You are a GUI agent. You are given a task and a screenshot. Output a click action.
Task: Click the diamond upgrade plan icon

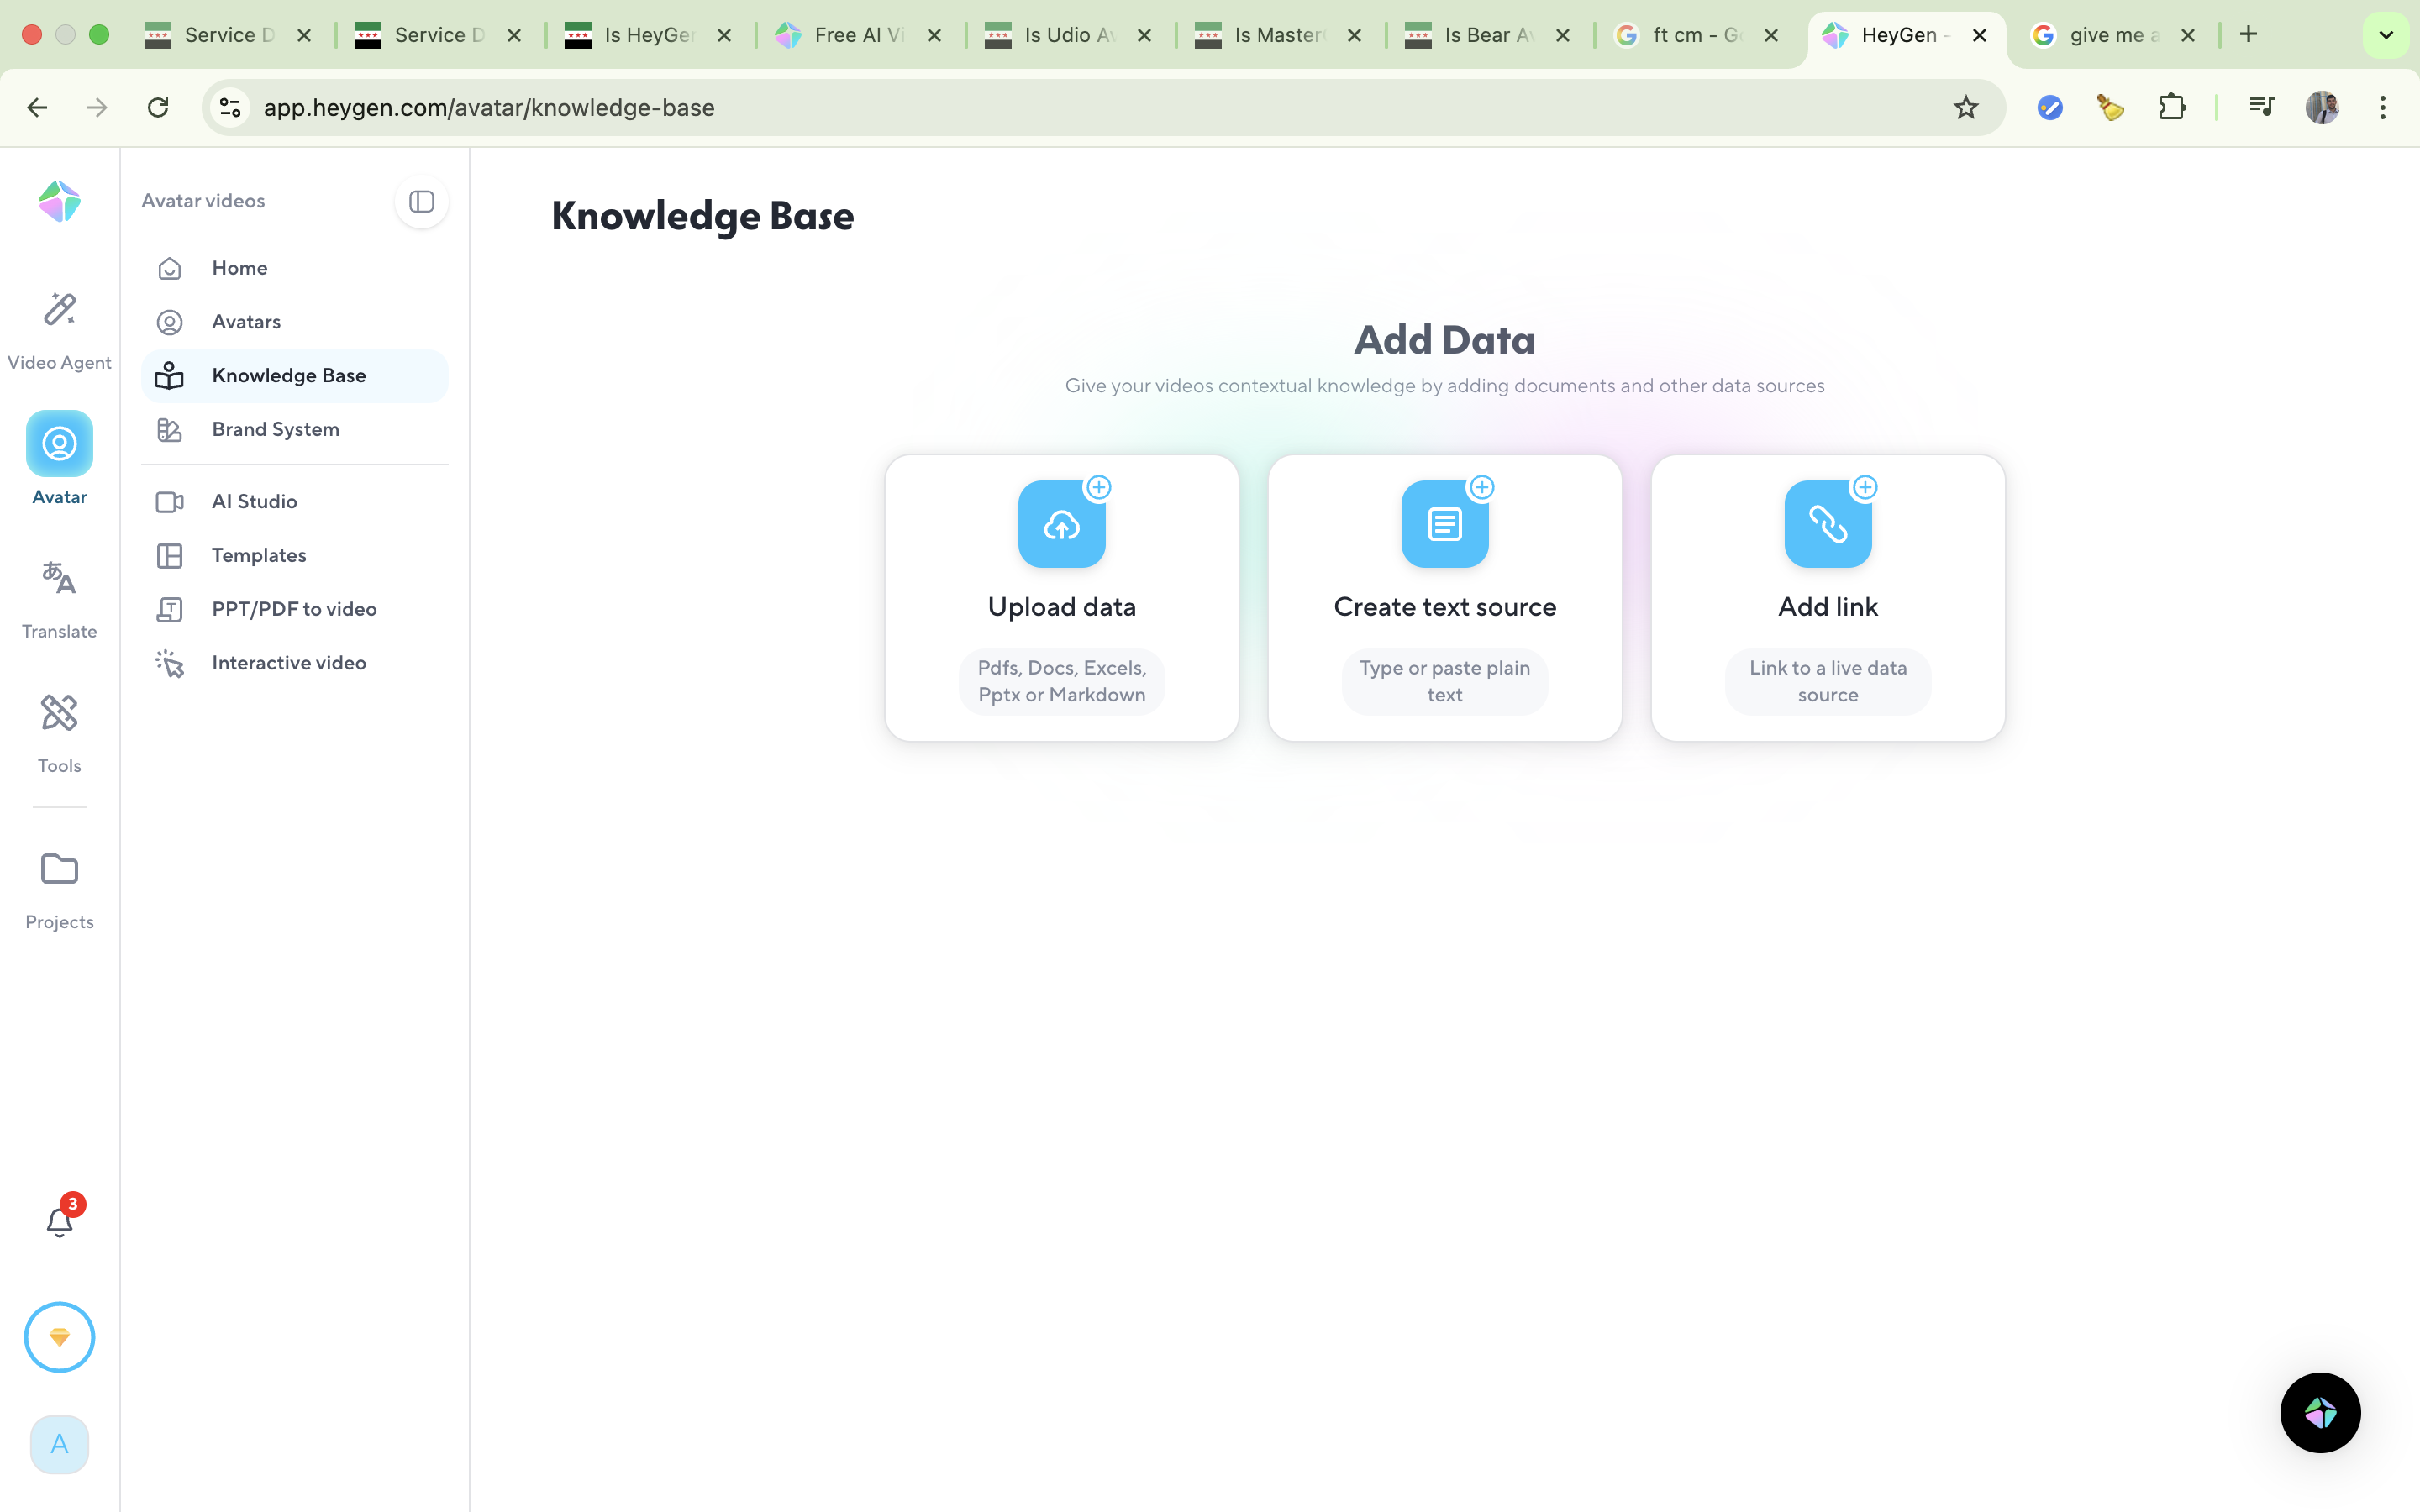point(59,1337)
